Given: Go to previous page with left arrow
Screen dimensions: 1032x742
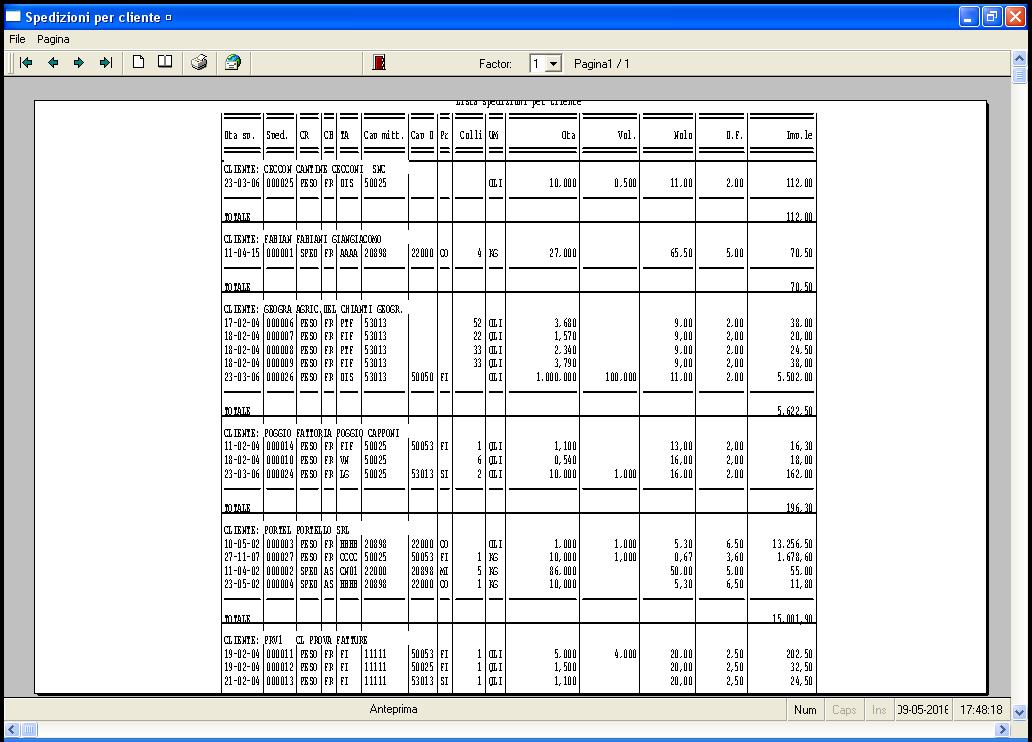Looking at the screenshot, I should coord(53,63).
